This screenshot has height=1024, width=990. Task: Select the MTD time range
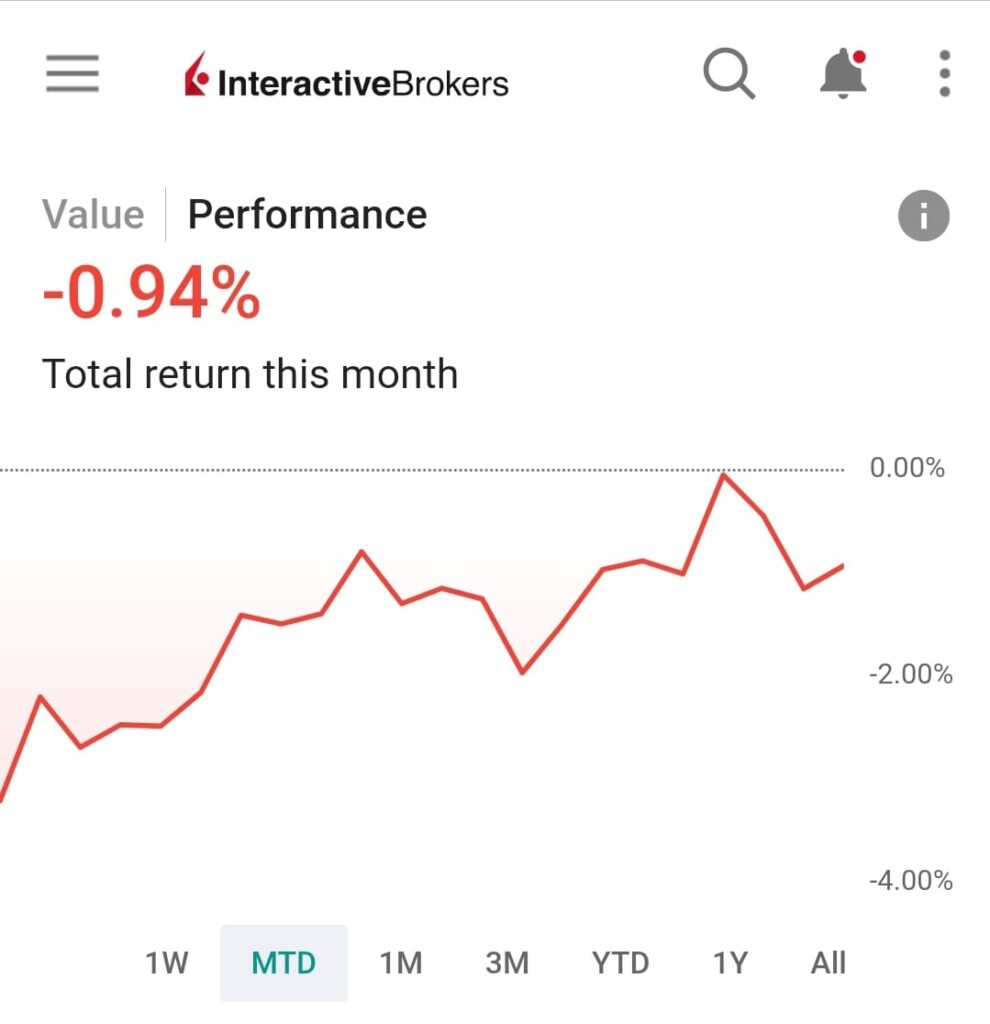coord(284,963)
